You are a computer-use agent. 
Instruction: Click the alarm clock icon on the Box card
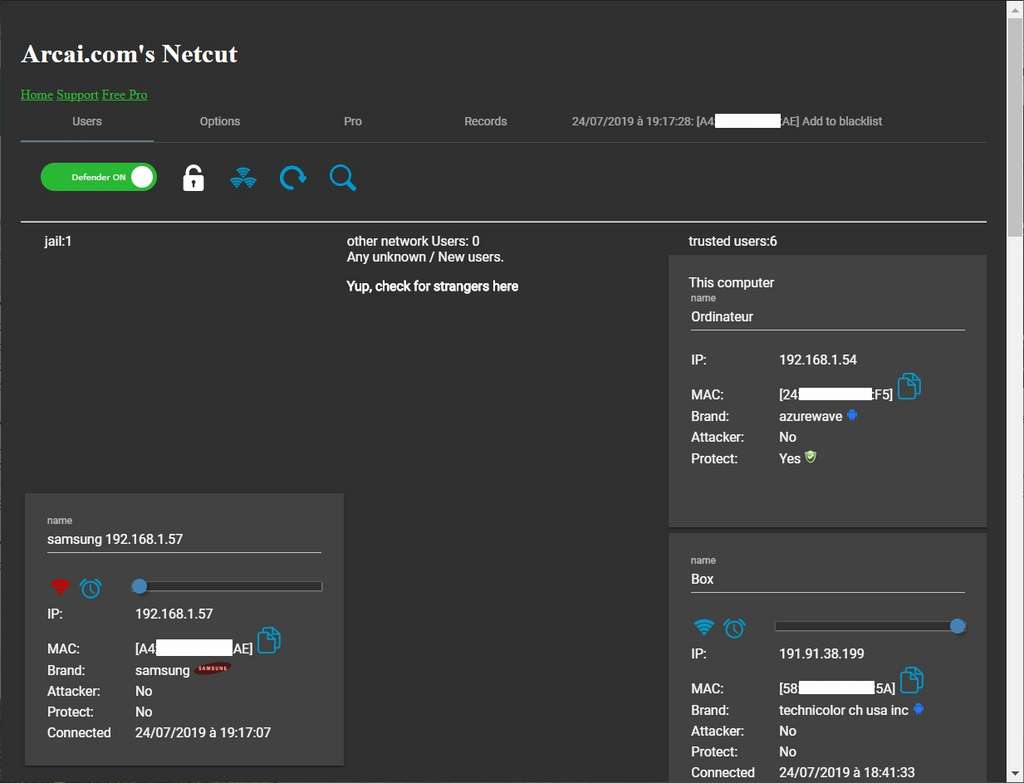click(x=736, y=627)
